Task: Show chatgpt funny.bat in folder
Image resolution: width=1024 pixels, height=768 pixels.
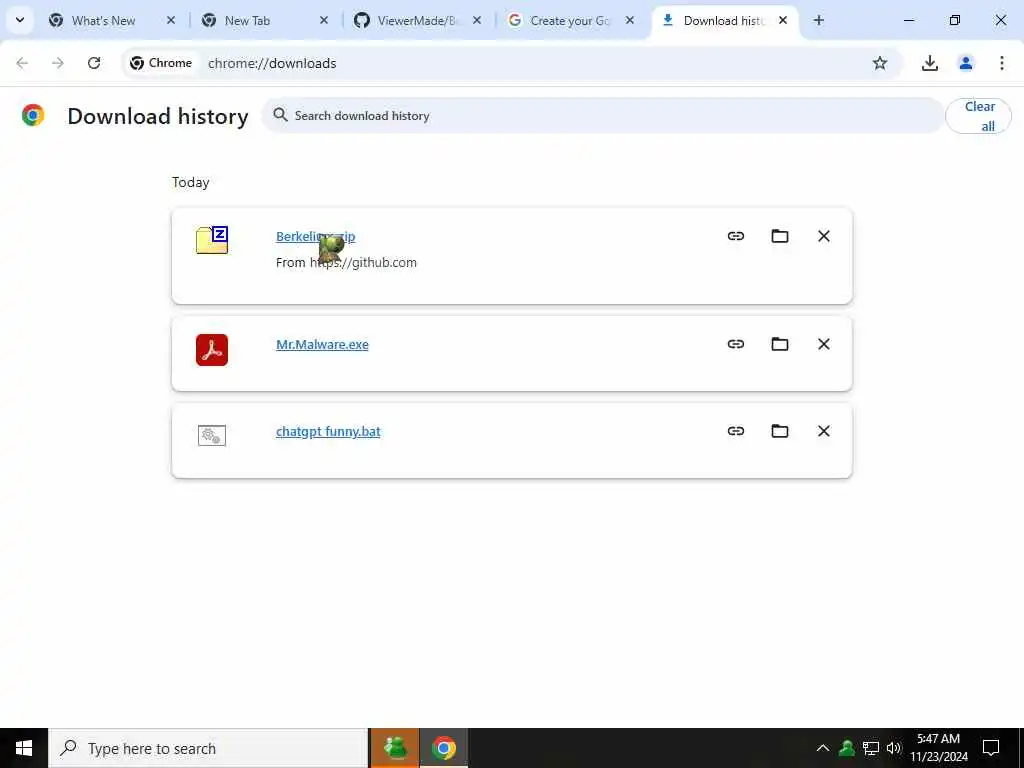Action: point(780,430)
